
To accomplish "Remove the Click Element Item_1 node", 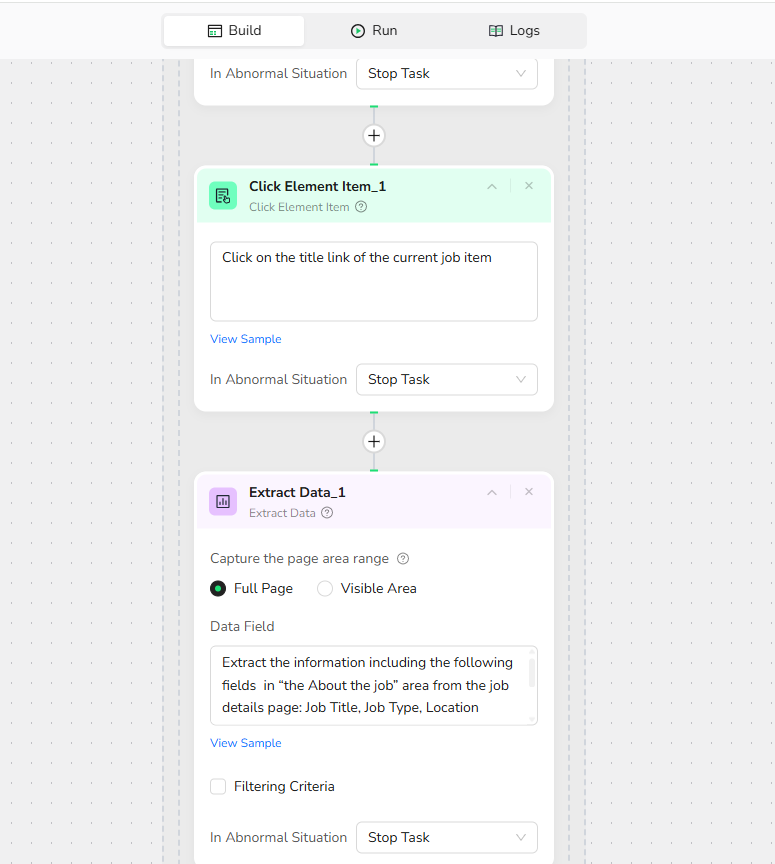I will [529, 186].
